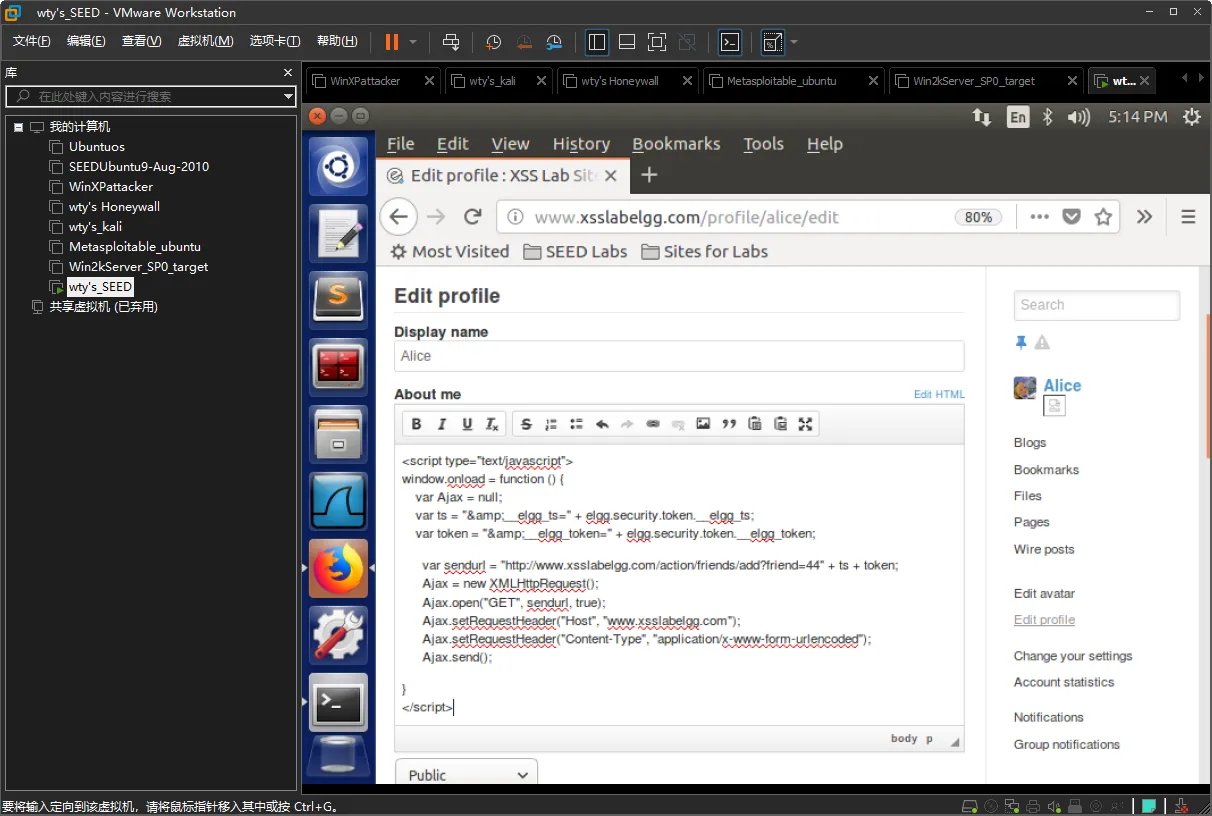Click the Pocket save icon

[1071, 217]
